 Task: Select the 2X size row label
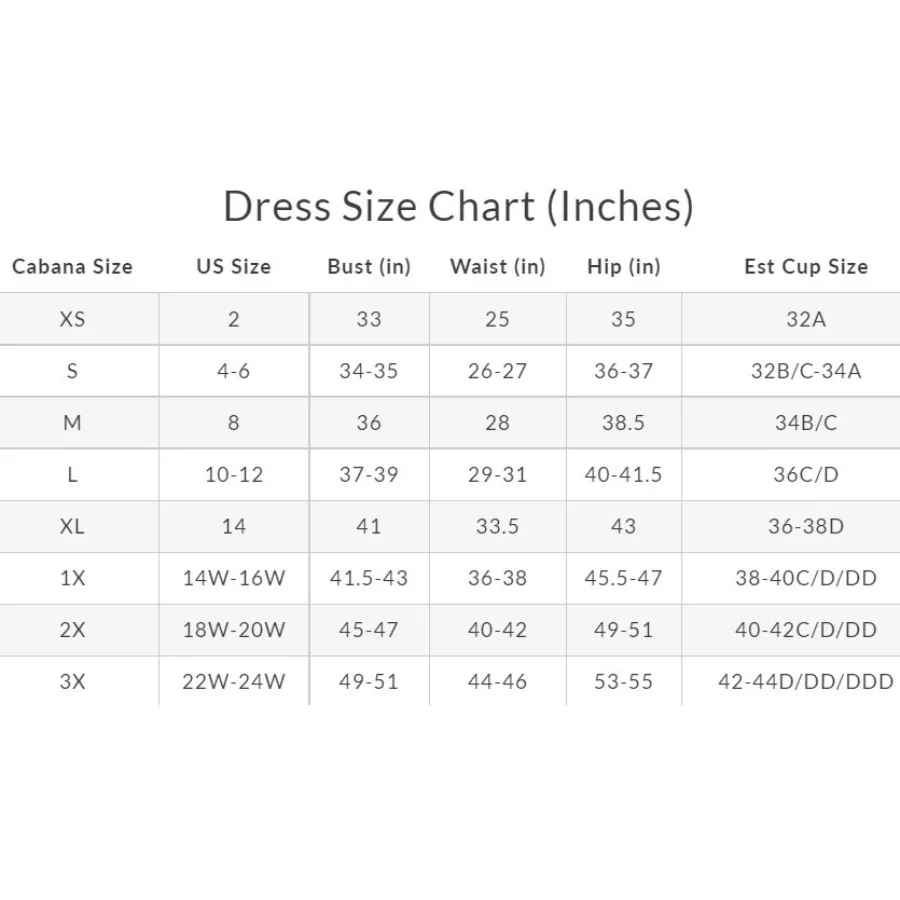(x=72, y=630)
